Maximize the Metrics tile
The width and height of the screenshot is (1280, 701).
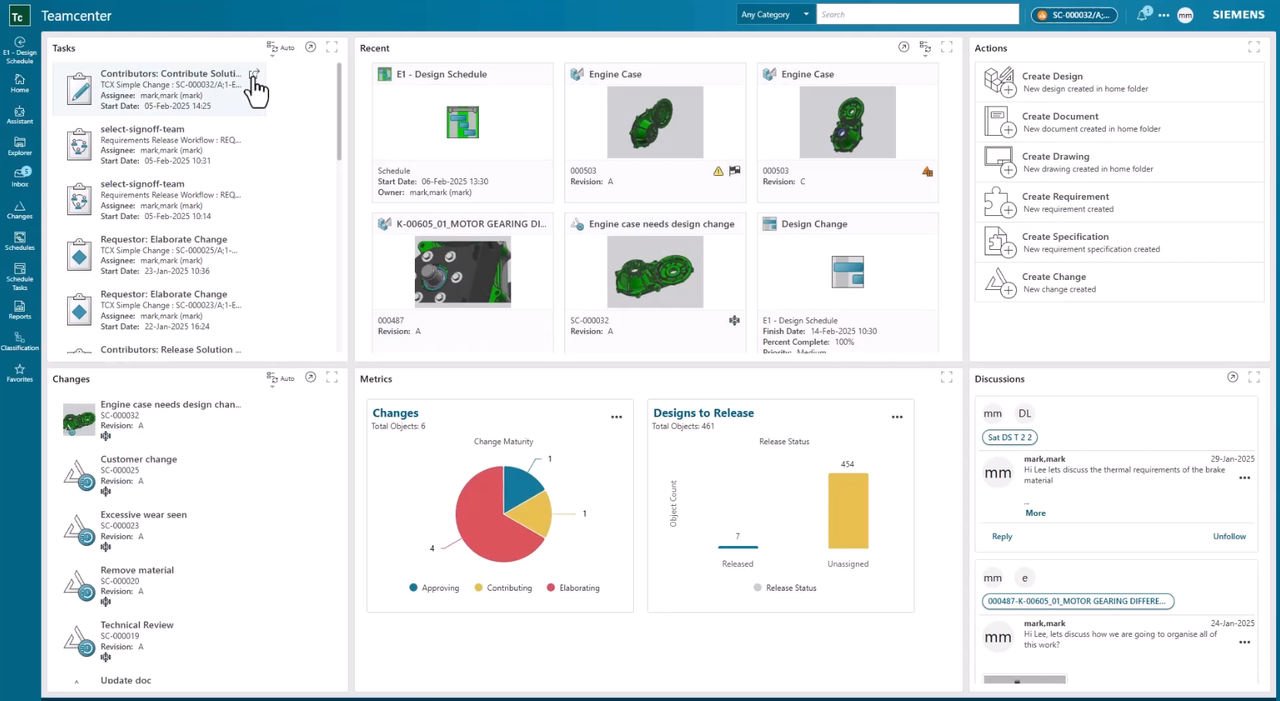(x=947, y=378)
